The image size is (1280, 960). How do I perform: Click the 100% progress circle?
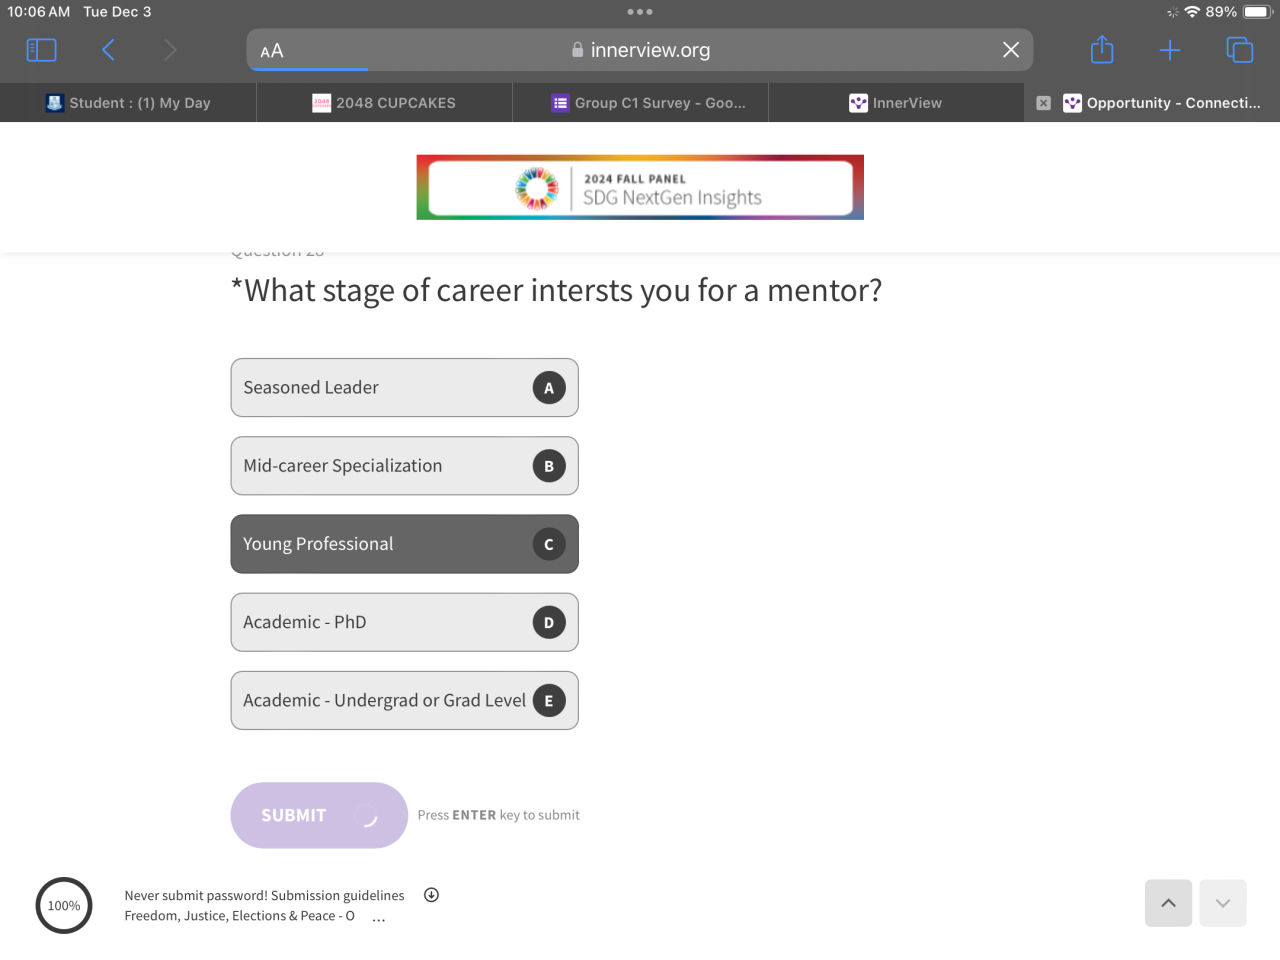click(x=64, y=906)
